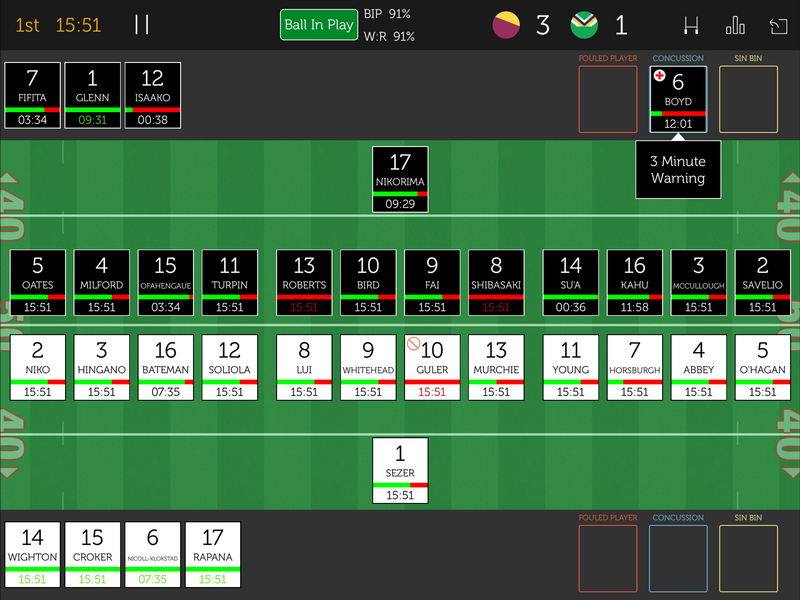The height and width of the screenshot is (600, 800).
Task: Dismiss the 3 Minute Warning popup
Action: pos(678,169)
